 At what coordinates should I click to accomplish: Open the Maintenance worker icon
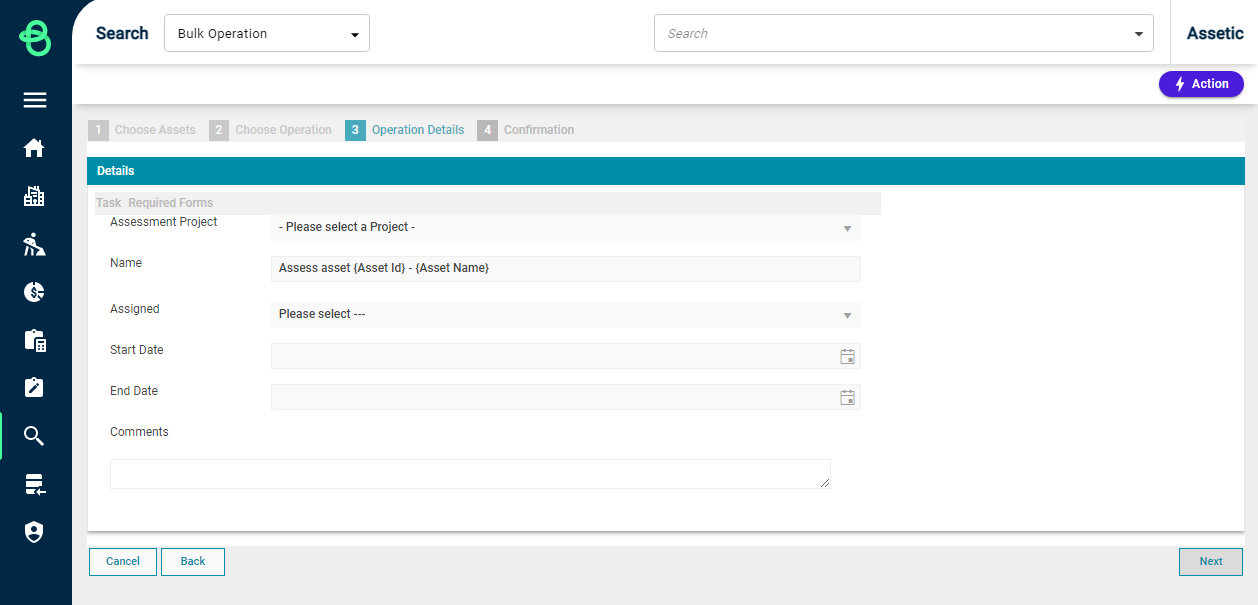click(35, 244)
